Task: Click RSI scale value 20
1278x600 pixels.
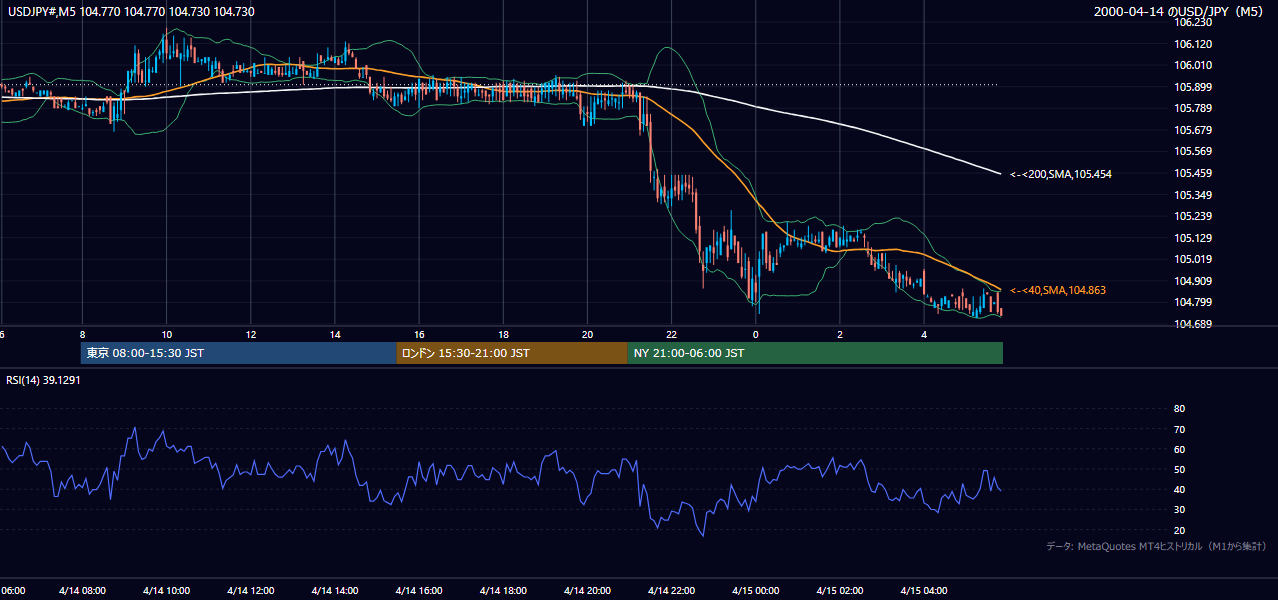Action: (1179, 530)
